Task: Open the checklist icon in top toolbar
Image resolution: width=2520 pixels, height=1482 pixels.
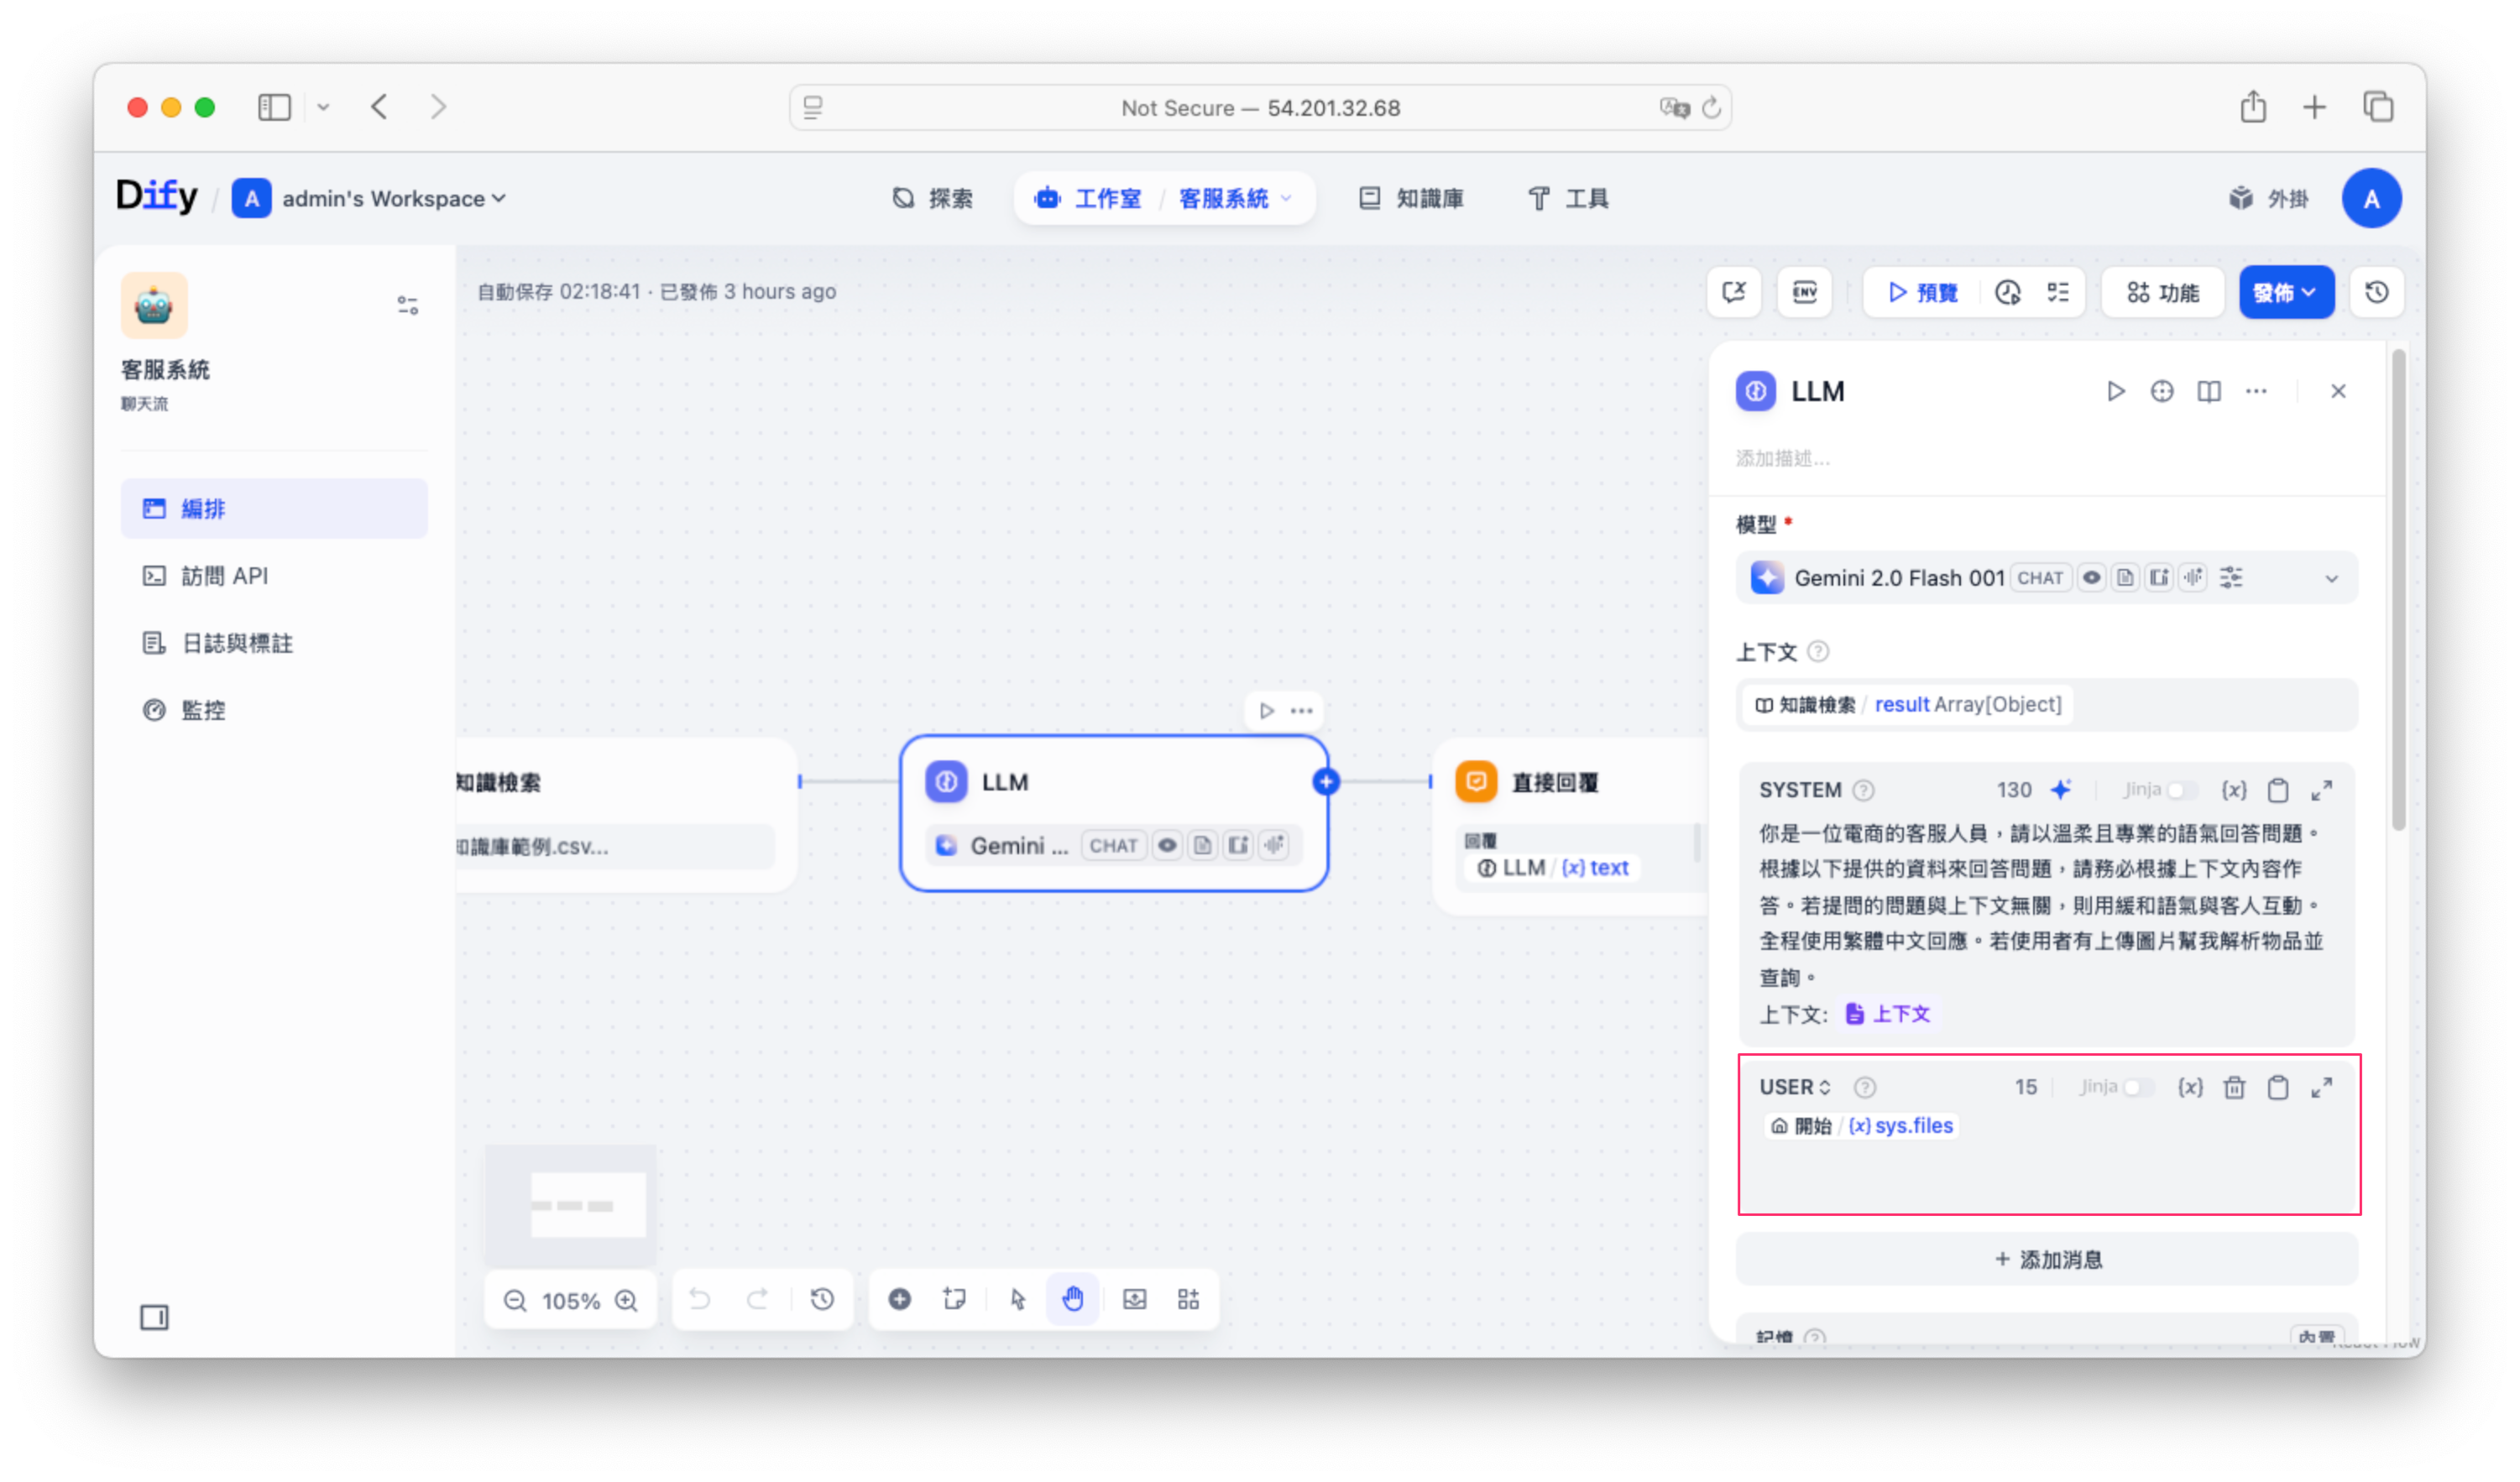Action: point(2058,292)
